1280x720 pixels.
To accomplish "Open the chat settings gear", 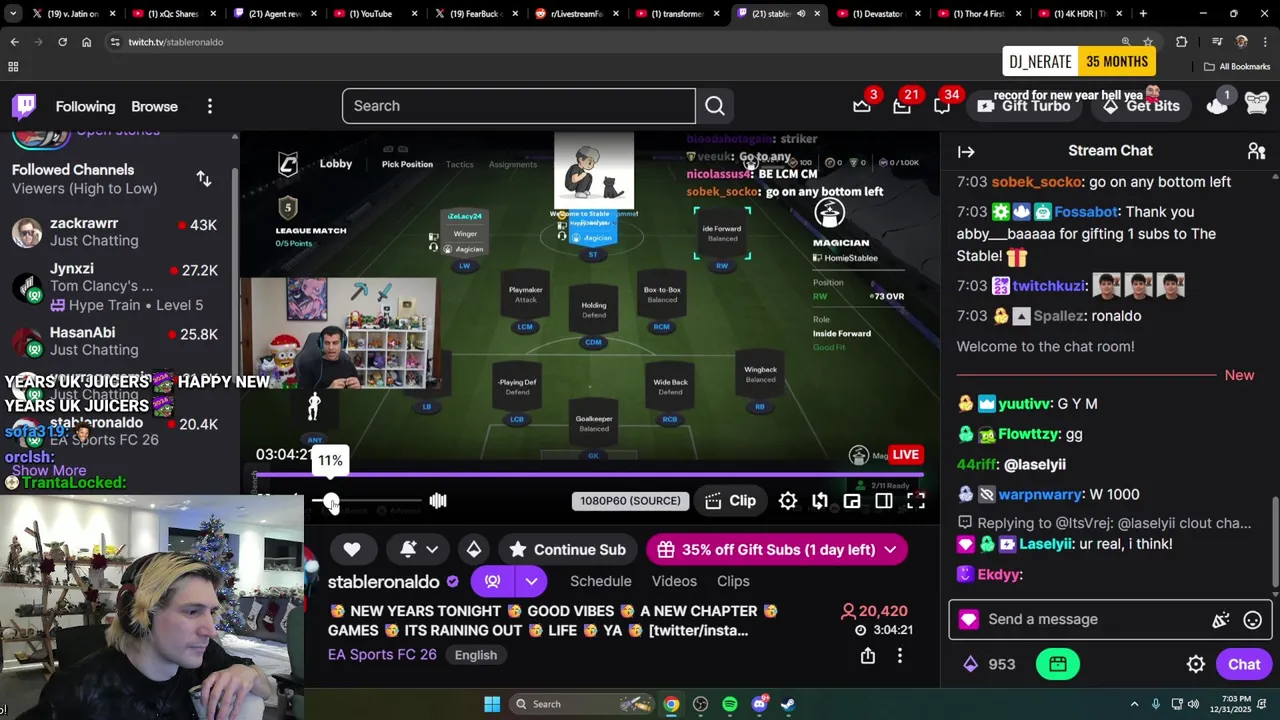I will pyautogui.click(x=1196, y=665).
